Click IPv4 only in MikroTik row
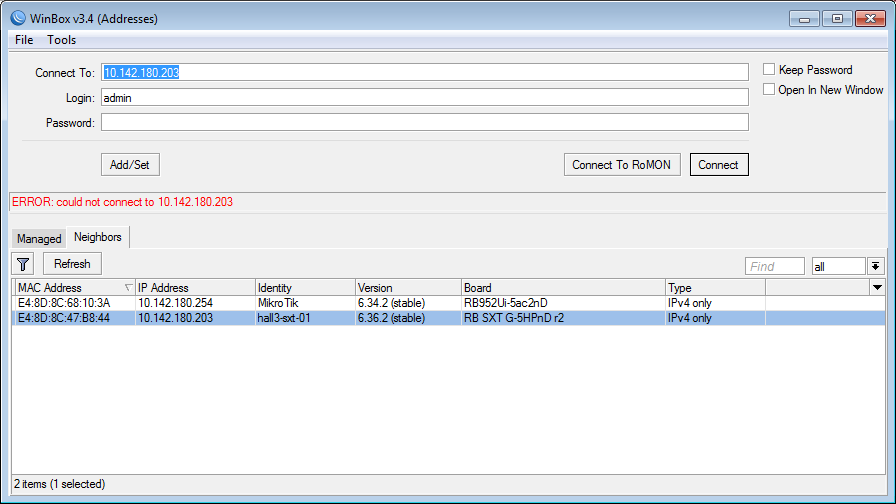 coord(690,303)
